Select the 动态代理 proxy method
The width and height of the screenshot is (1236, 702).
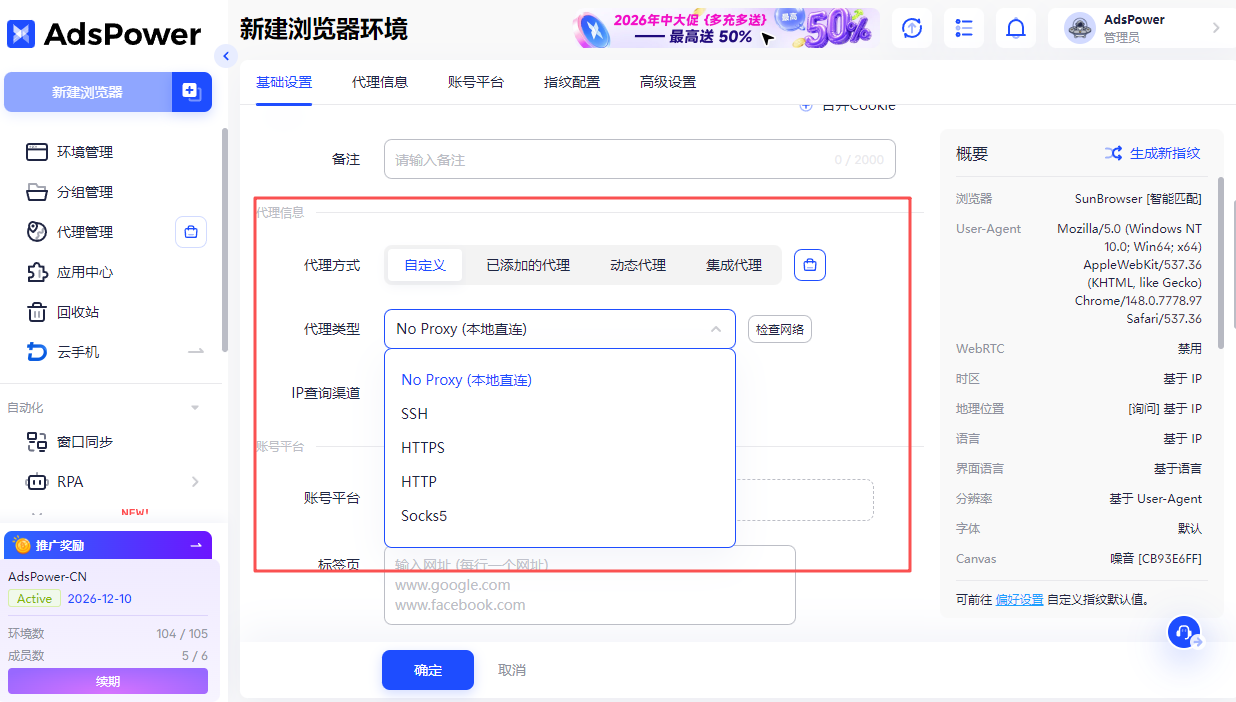pos(638,265)
